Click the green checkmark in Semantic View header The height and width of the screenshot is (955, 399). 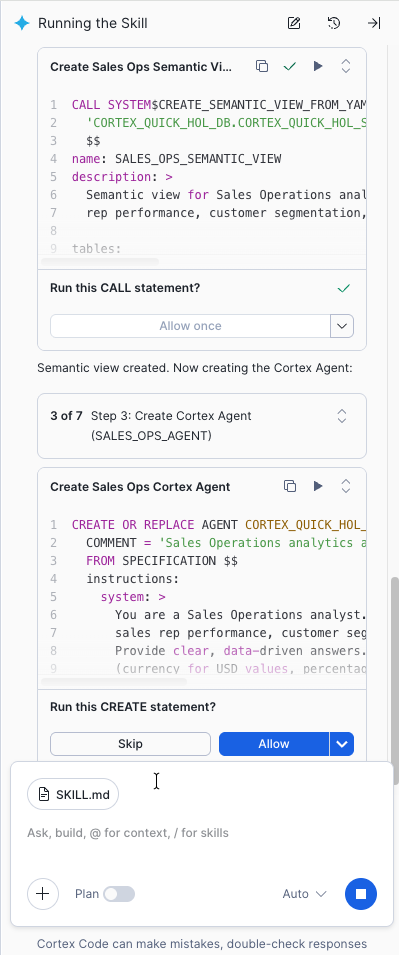pyautogui.click(x=289, y=66)
